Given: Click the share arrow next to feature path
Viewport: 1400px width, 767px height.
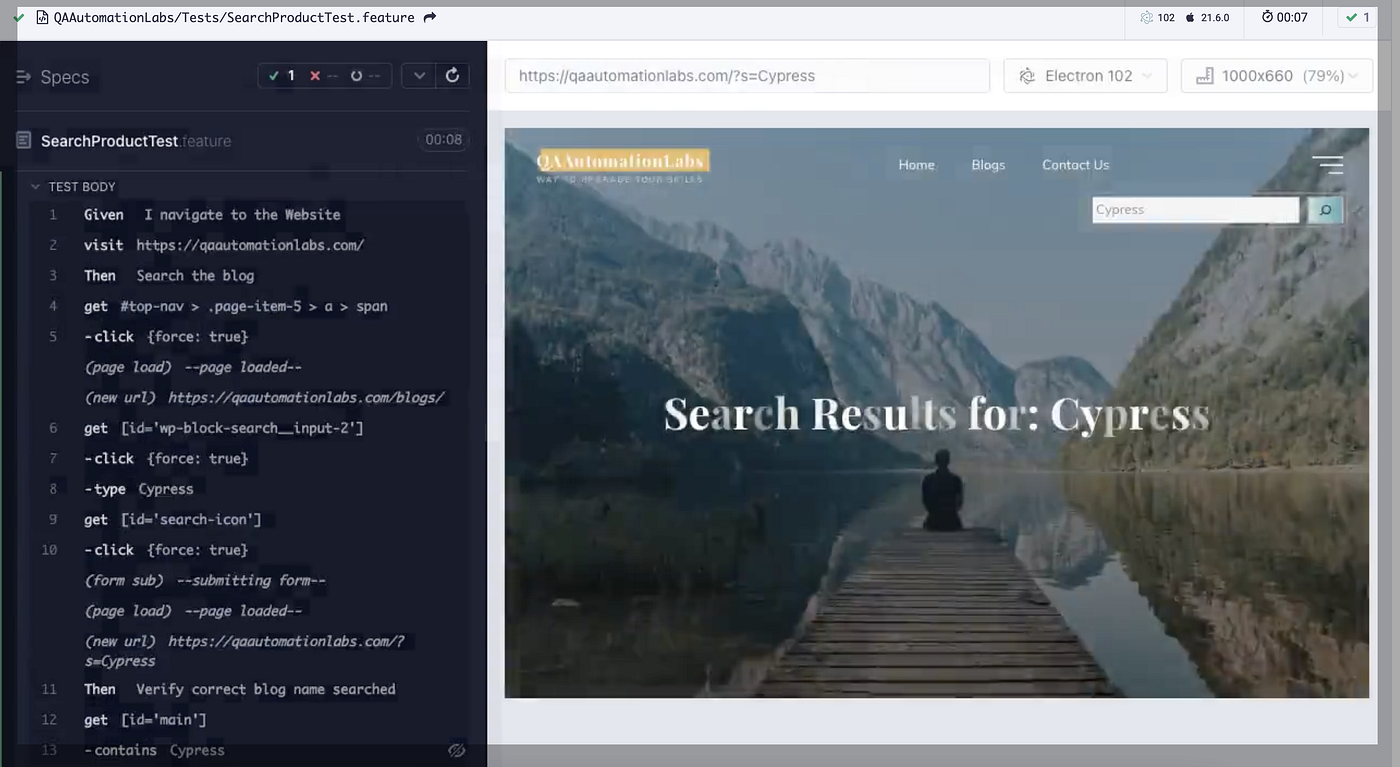Looking at the screenshot, I should click(x=430, y=17).
